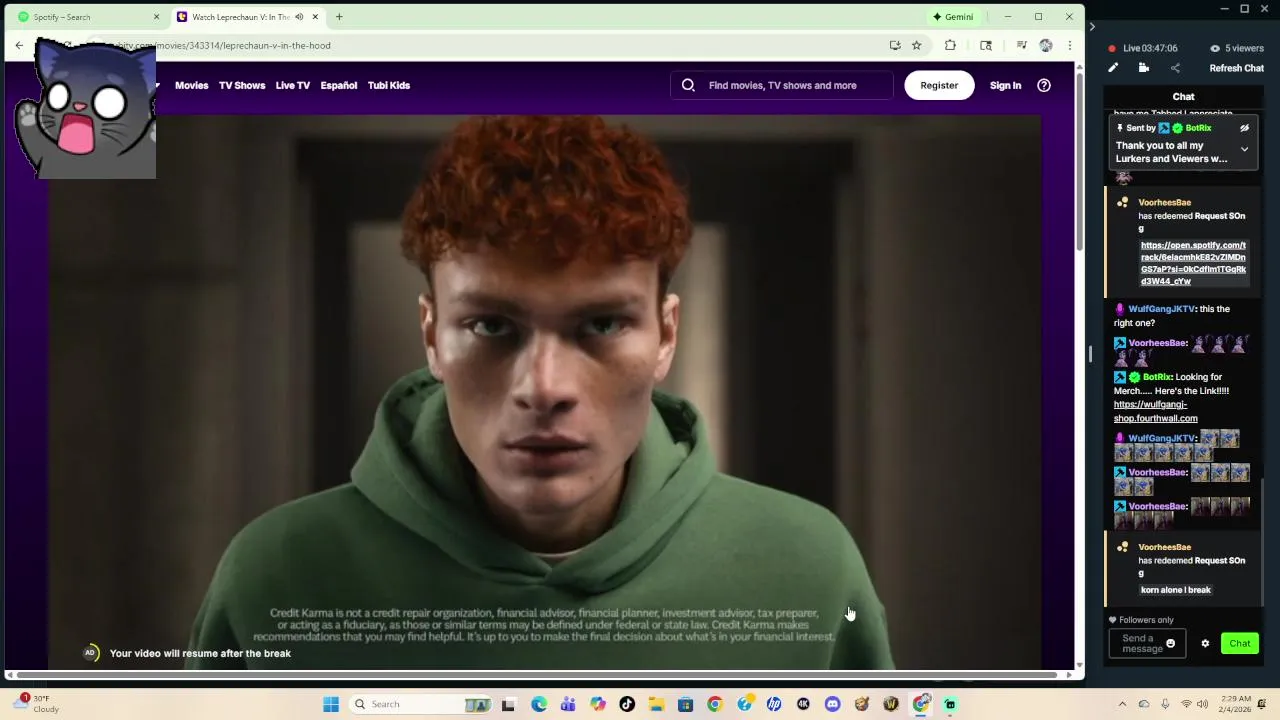The height and width of the screenshot is (720, 1280).
Task: Open a new browser tab
Action: tap(339, 17)
